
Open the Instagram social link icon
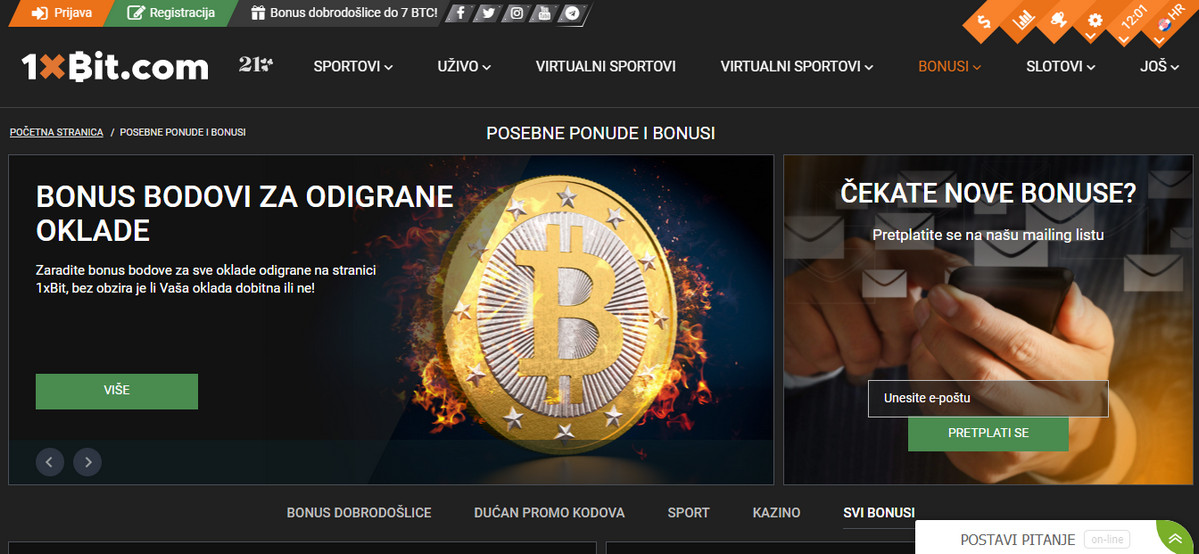tap(516, 13)
